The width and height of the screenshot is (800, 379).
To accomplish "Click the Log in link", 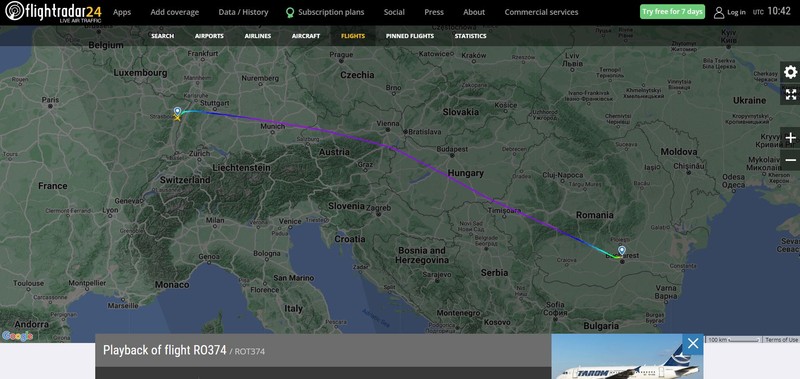I will [736, 12].
